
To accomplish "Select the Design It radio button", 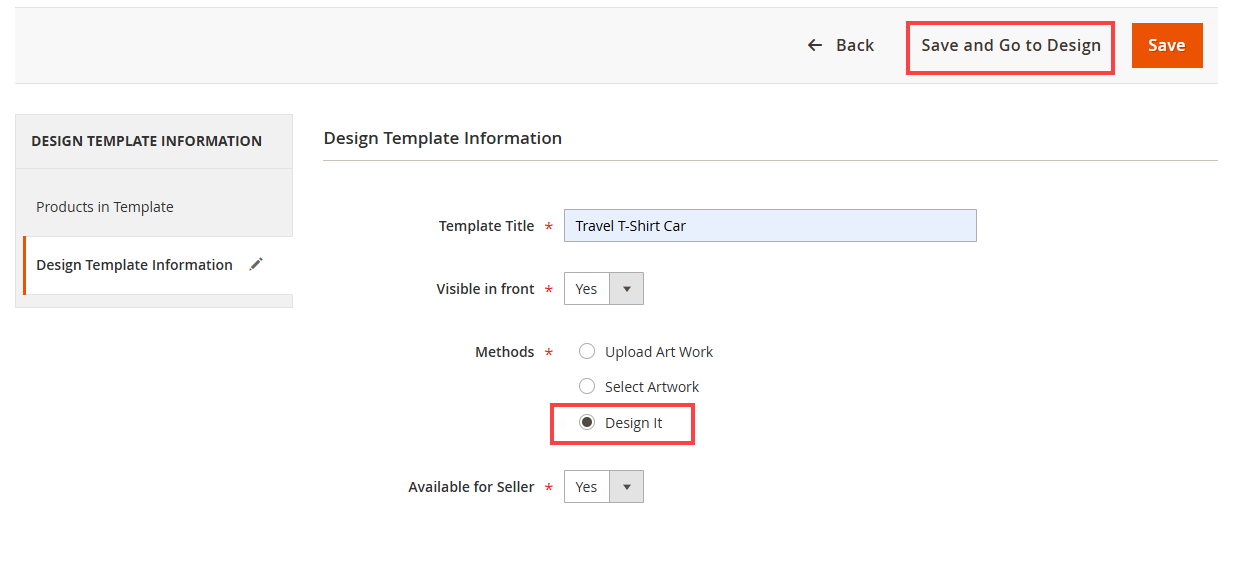I will click(x=587, y=423).
